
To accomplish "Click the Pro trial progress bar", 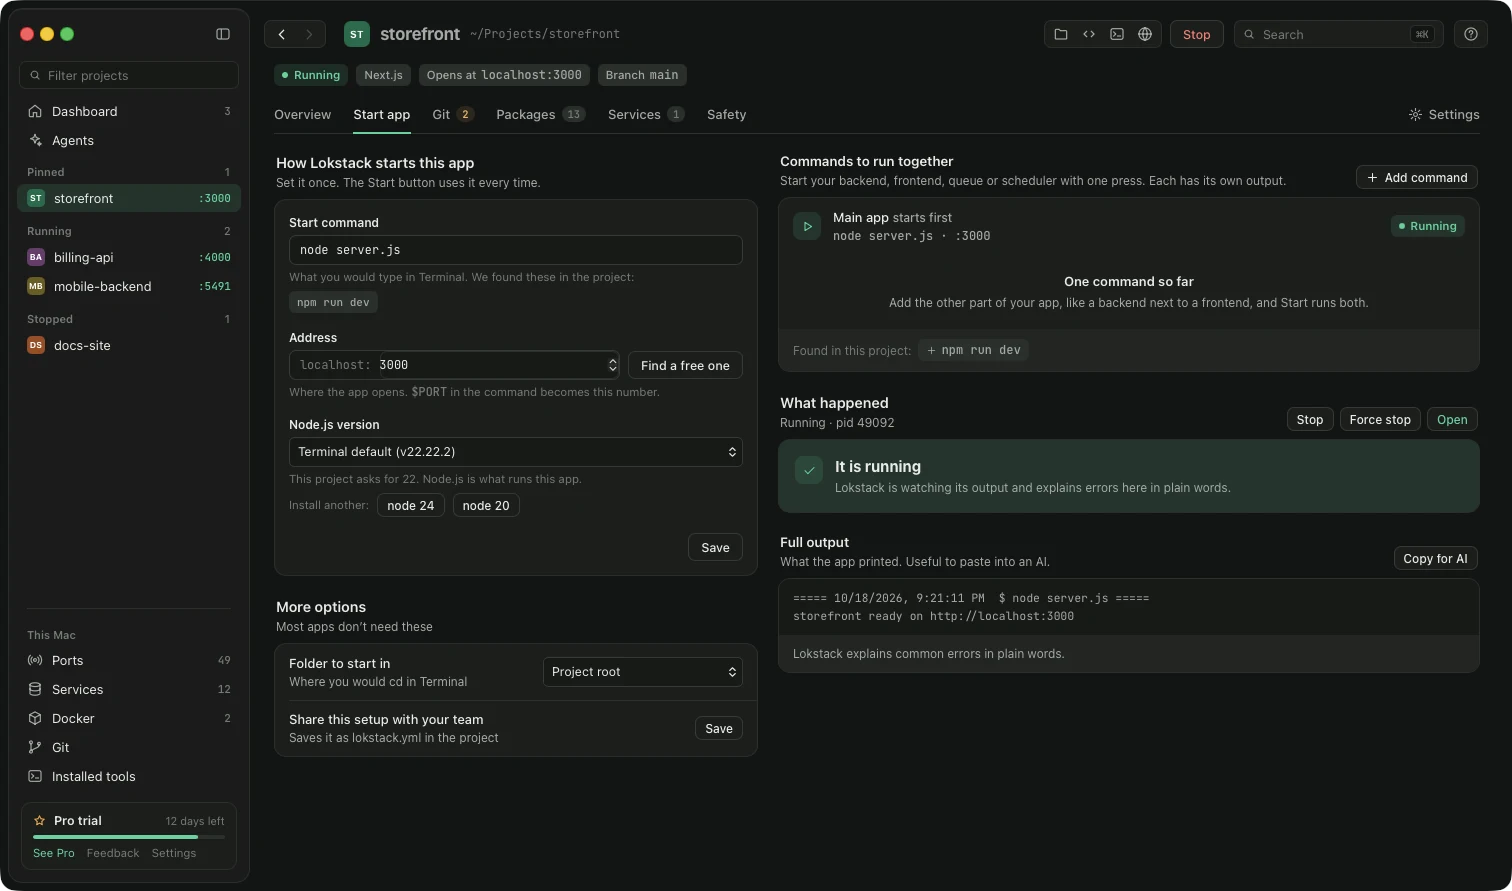I will (x=129, y=836).
